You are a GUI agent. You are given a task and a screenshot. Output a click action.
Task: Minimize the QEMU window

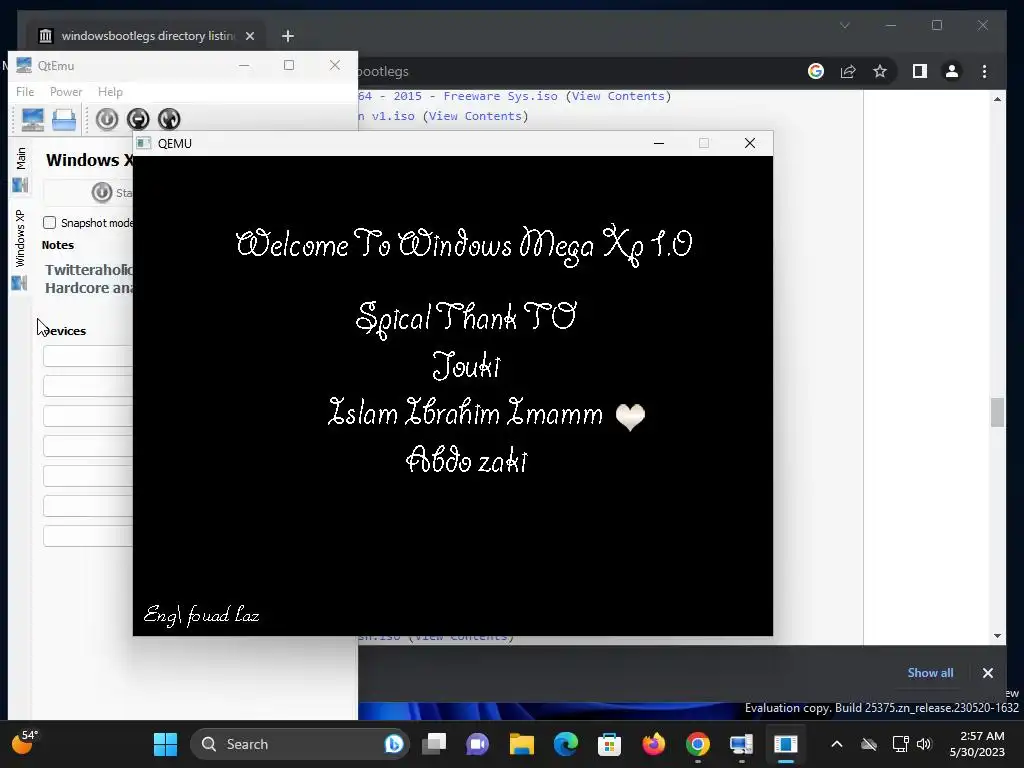point(659,143)
